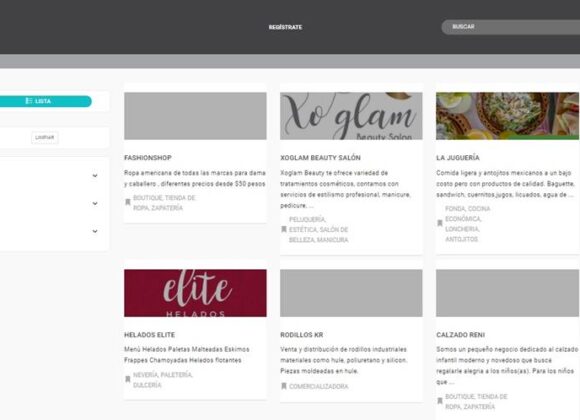
Task: Open the Fashionshop listing title
Action: pyautogui.click(x=148, y=158)
